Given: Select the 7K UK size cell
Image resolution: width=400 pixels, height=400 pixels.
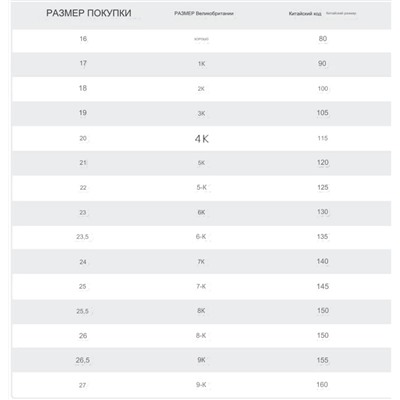Looking at the screenshot, I should [201, 262].
